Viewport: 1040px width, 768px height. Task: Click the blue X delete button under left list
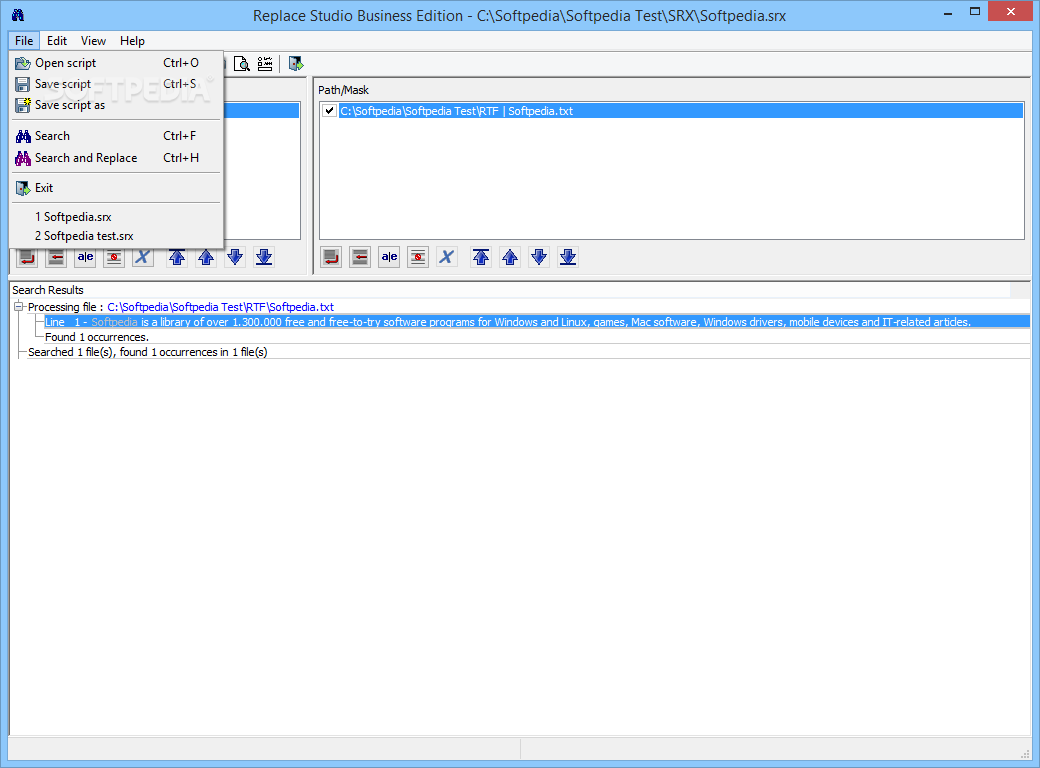[x=143, y=257]
